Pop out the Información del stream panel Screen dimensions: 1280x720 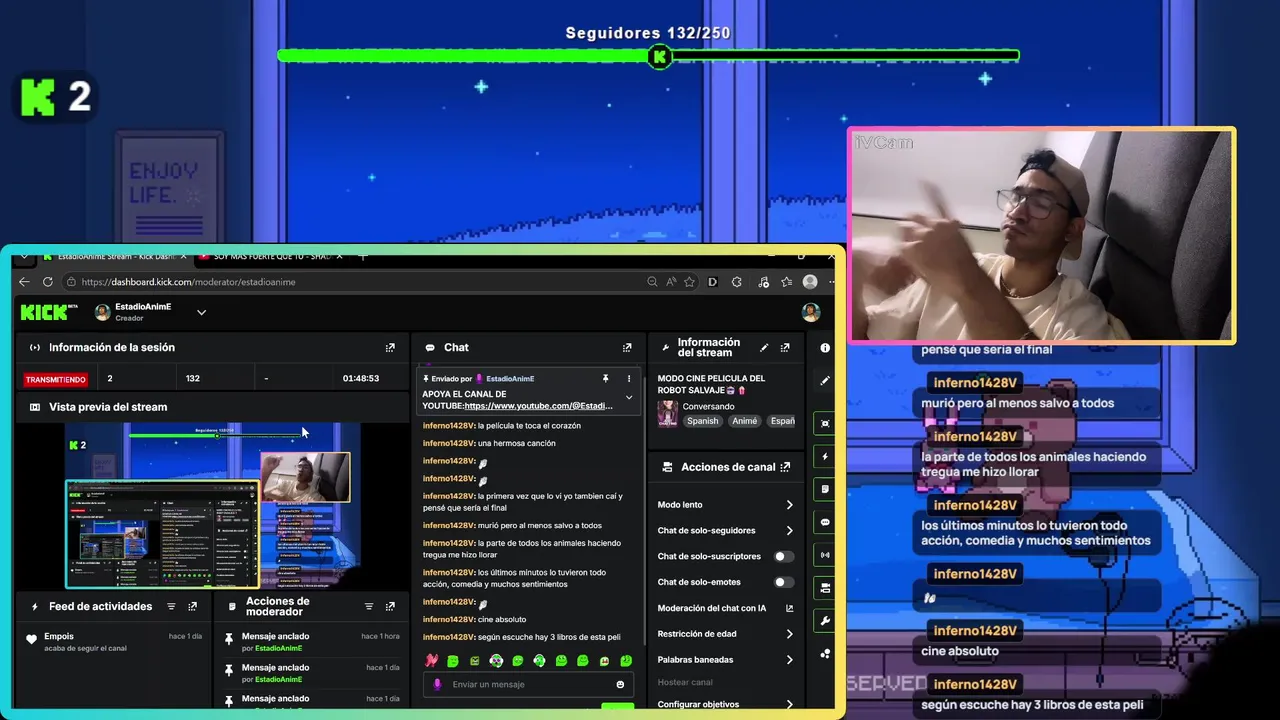[x=785, y=347]
